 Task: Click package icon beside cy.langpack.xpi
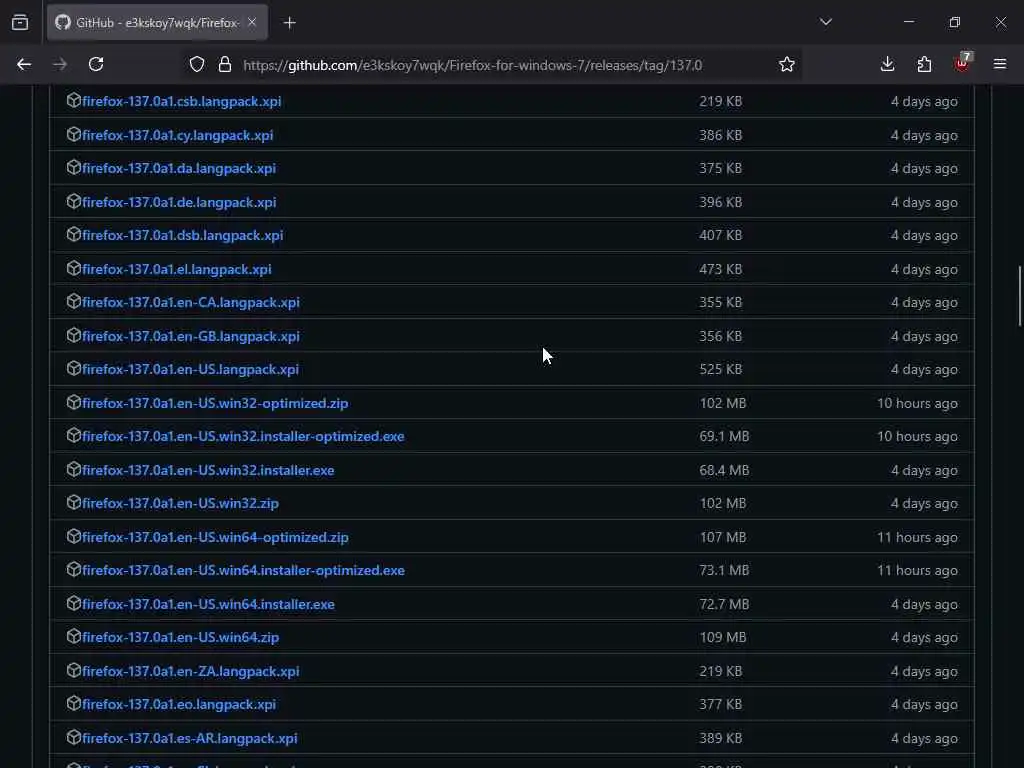tap(74, 134)
